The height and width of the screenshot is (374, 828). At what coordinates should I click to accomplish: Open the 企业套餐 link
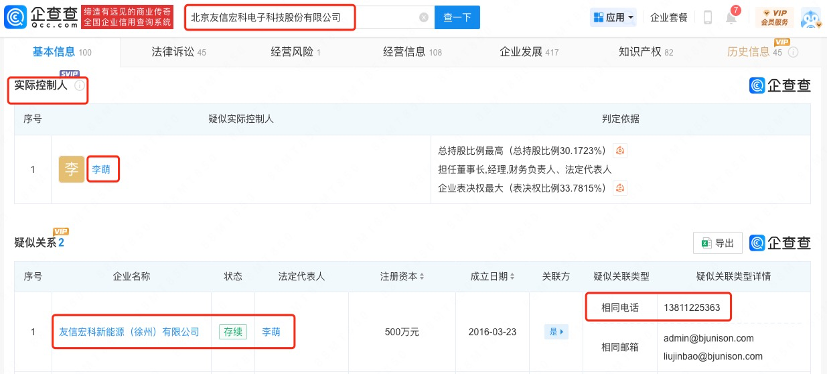click(x=669, y=17)
